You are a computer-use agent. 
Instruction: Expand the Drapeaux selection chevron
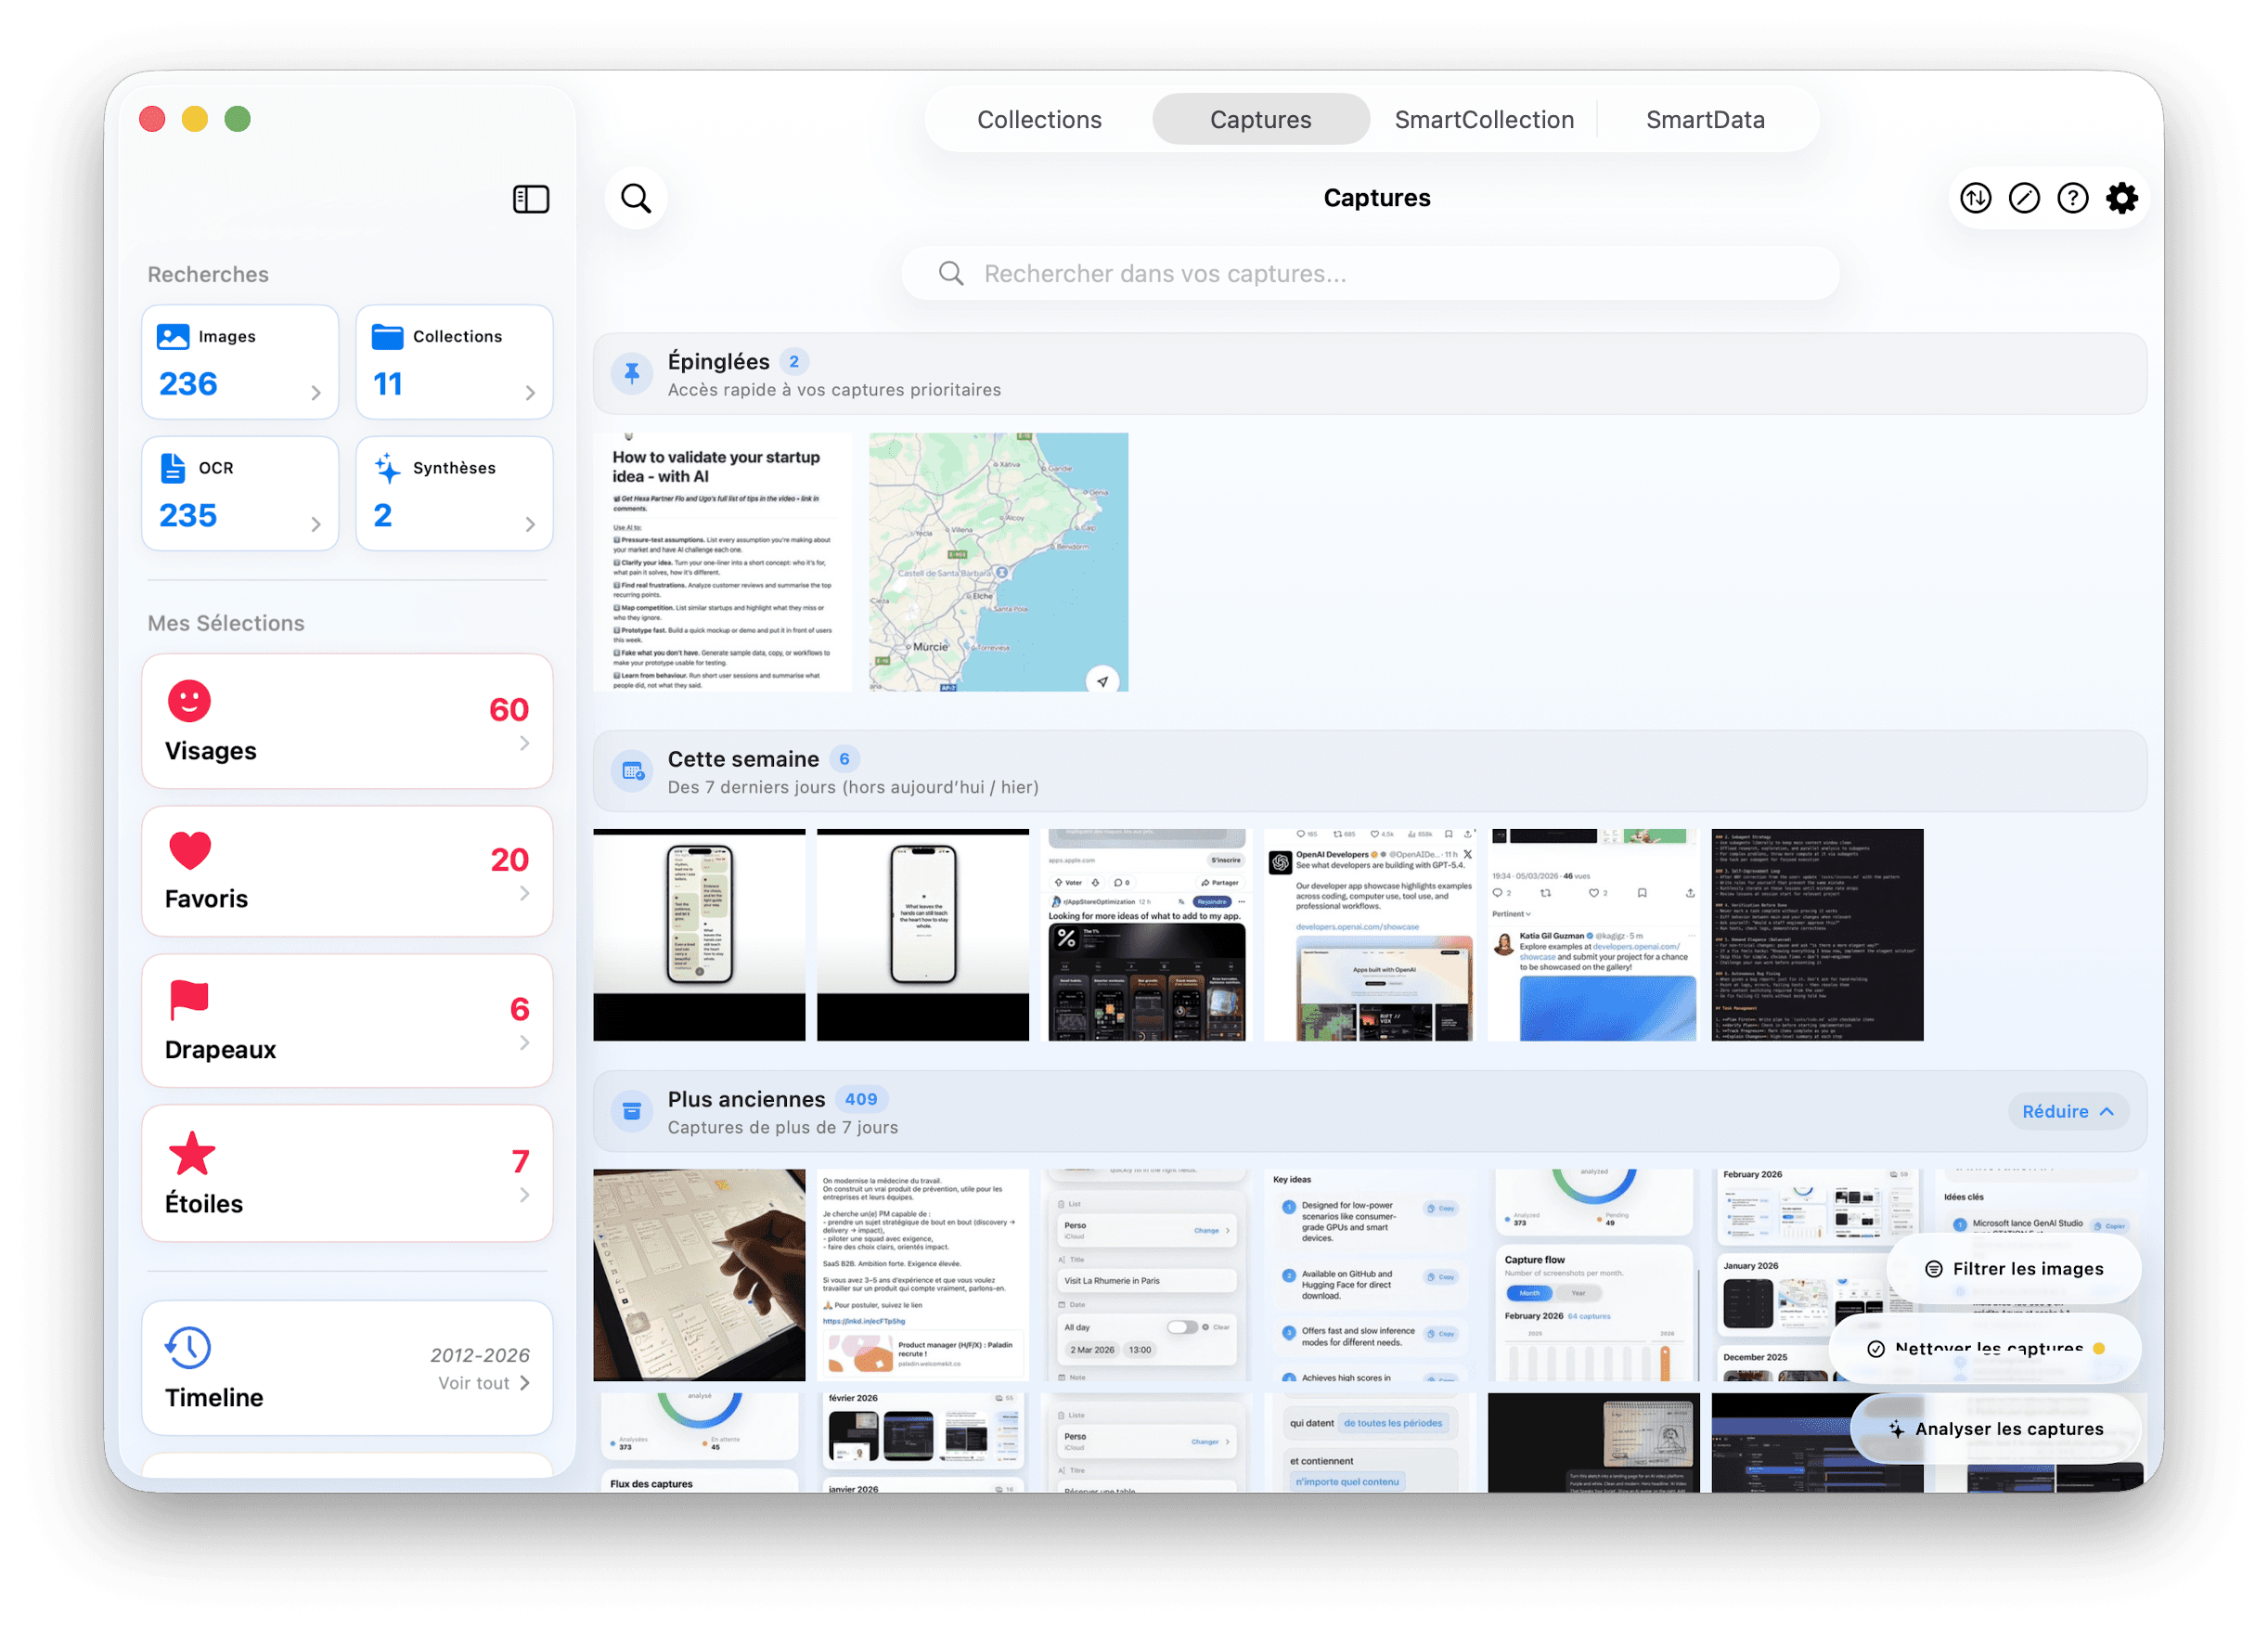pos(525,1043)
